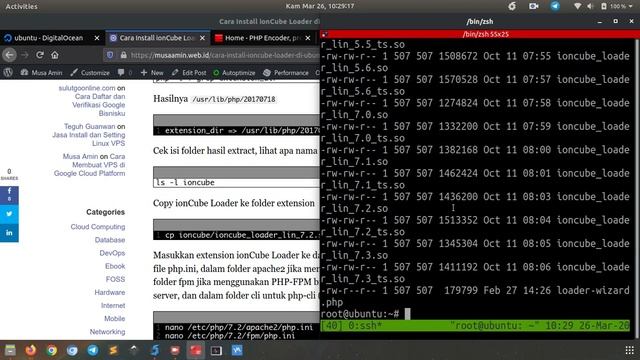Open Telegram from the dock

coord(93,350)
